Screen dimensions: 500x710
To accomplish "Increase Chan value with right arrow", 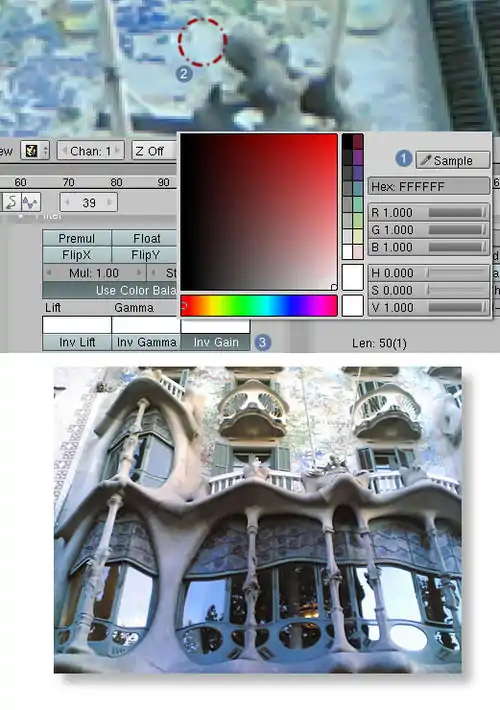I will pos(119,151).
